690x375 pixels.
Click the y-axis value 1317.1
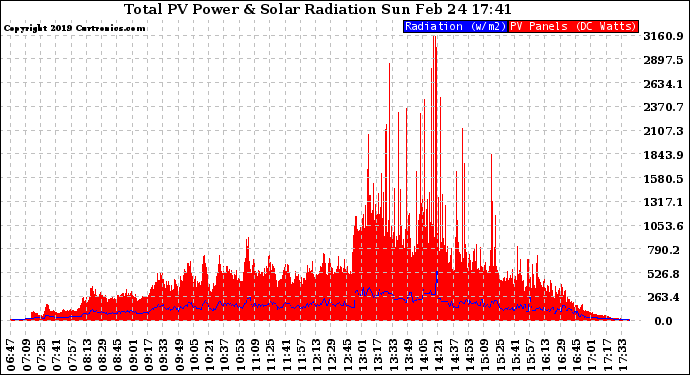coord(663,202)
